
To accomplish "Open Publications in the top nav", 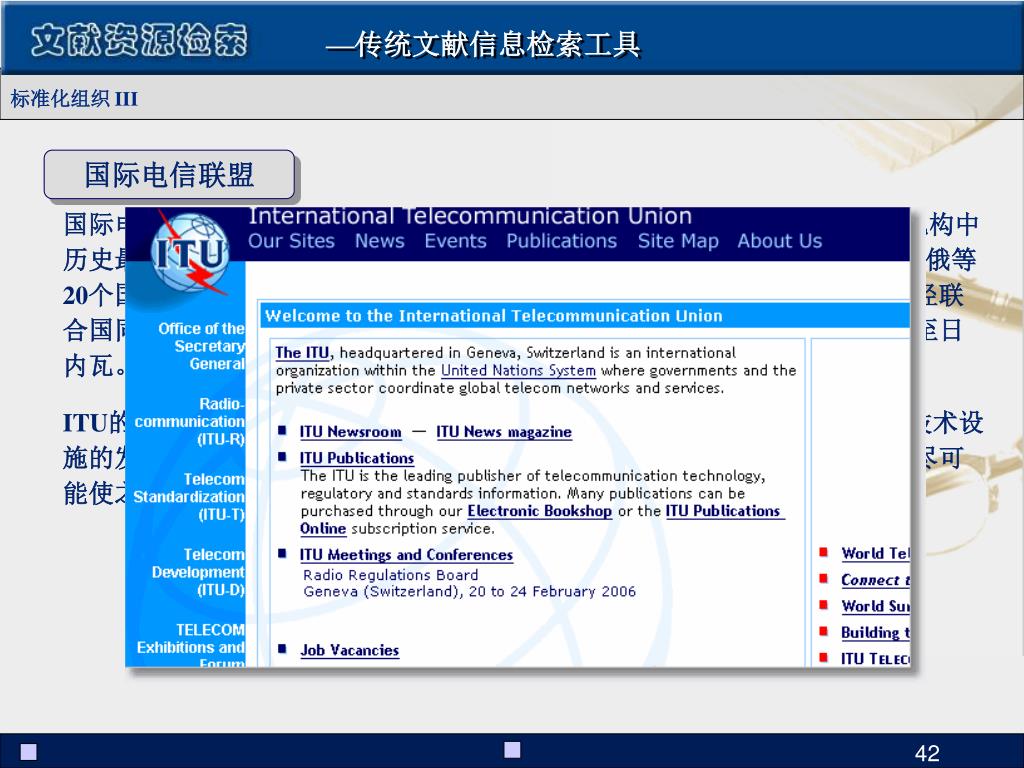I will click(x=562, y=241).
